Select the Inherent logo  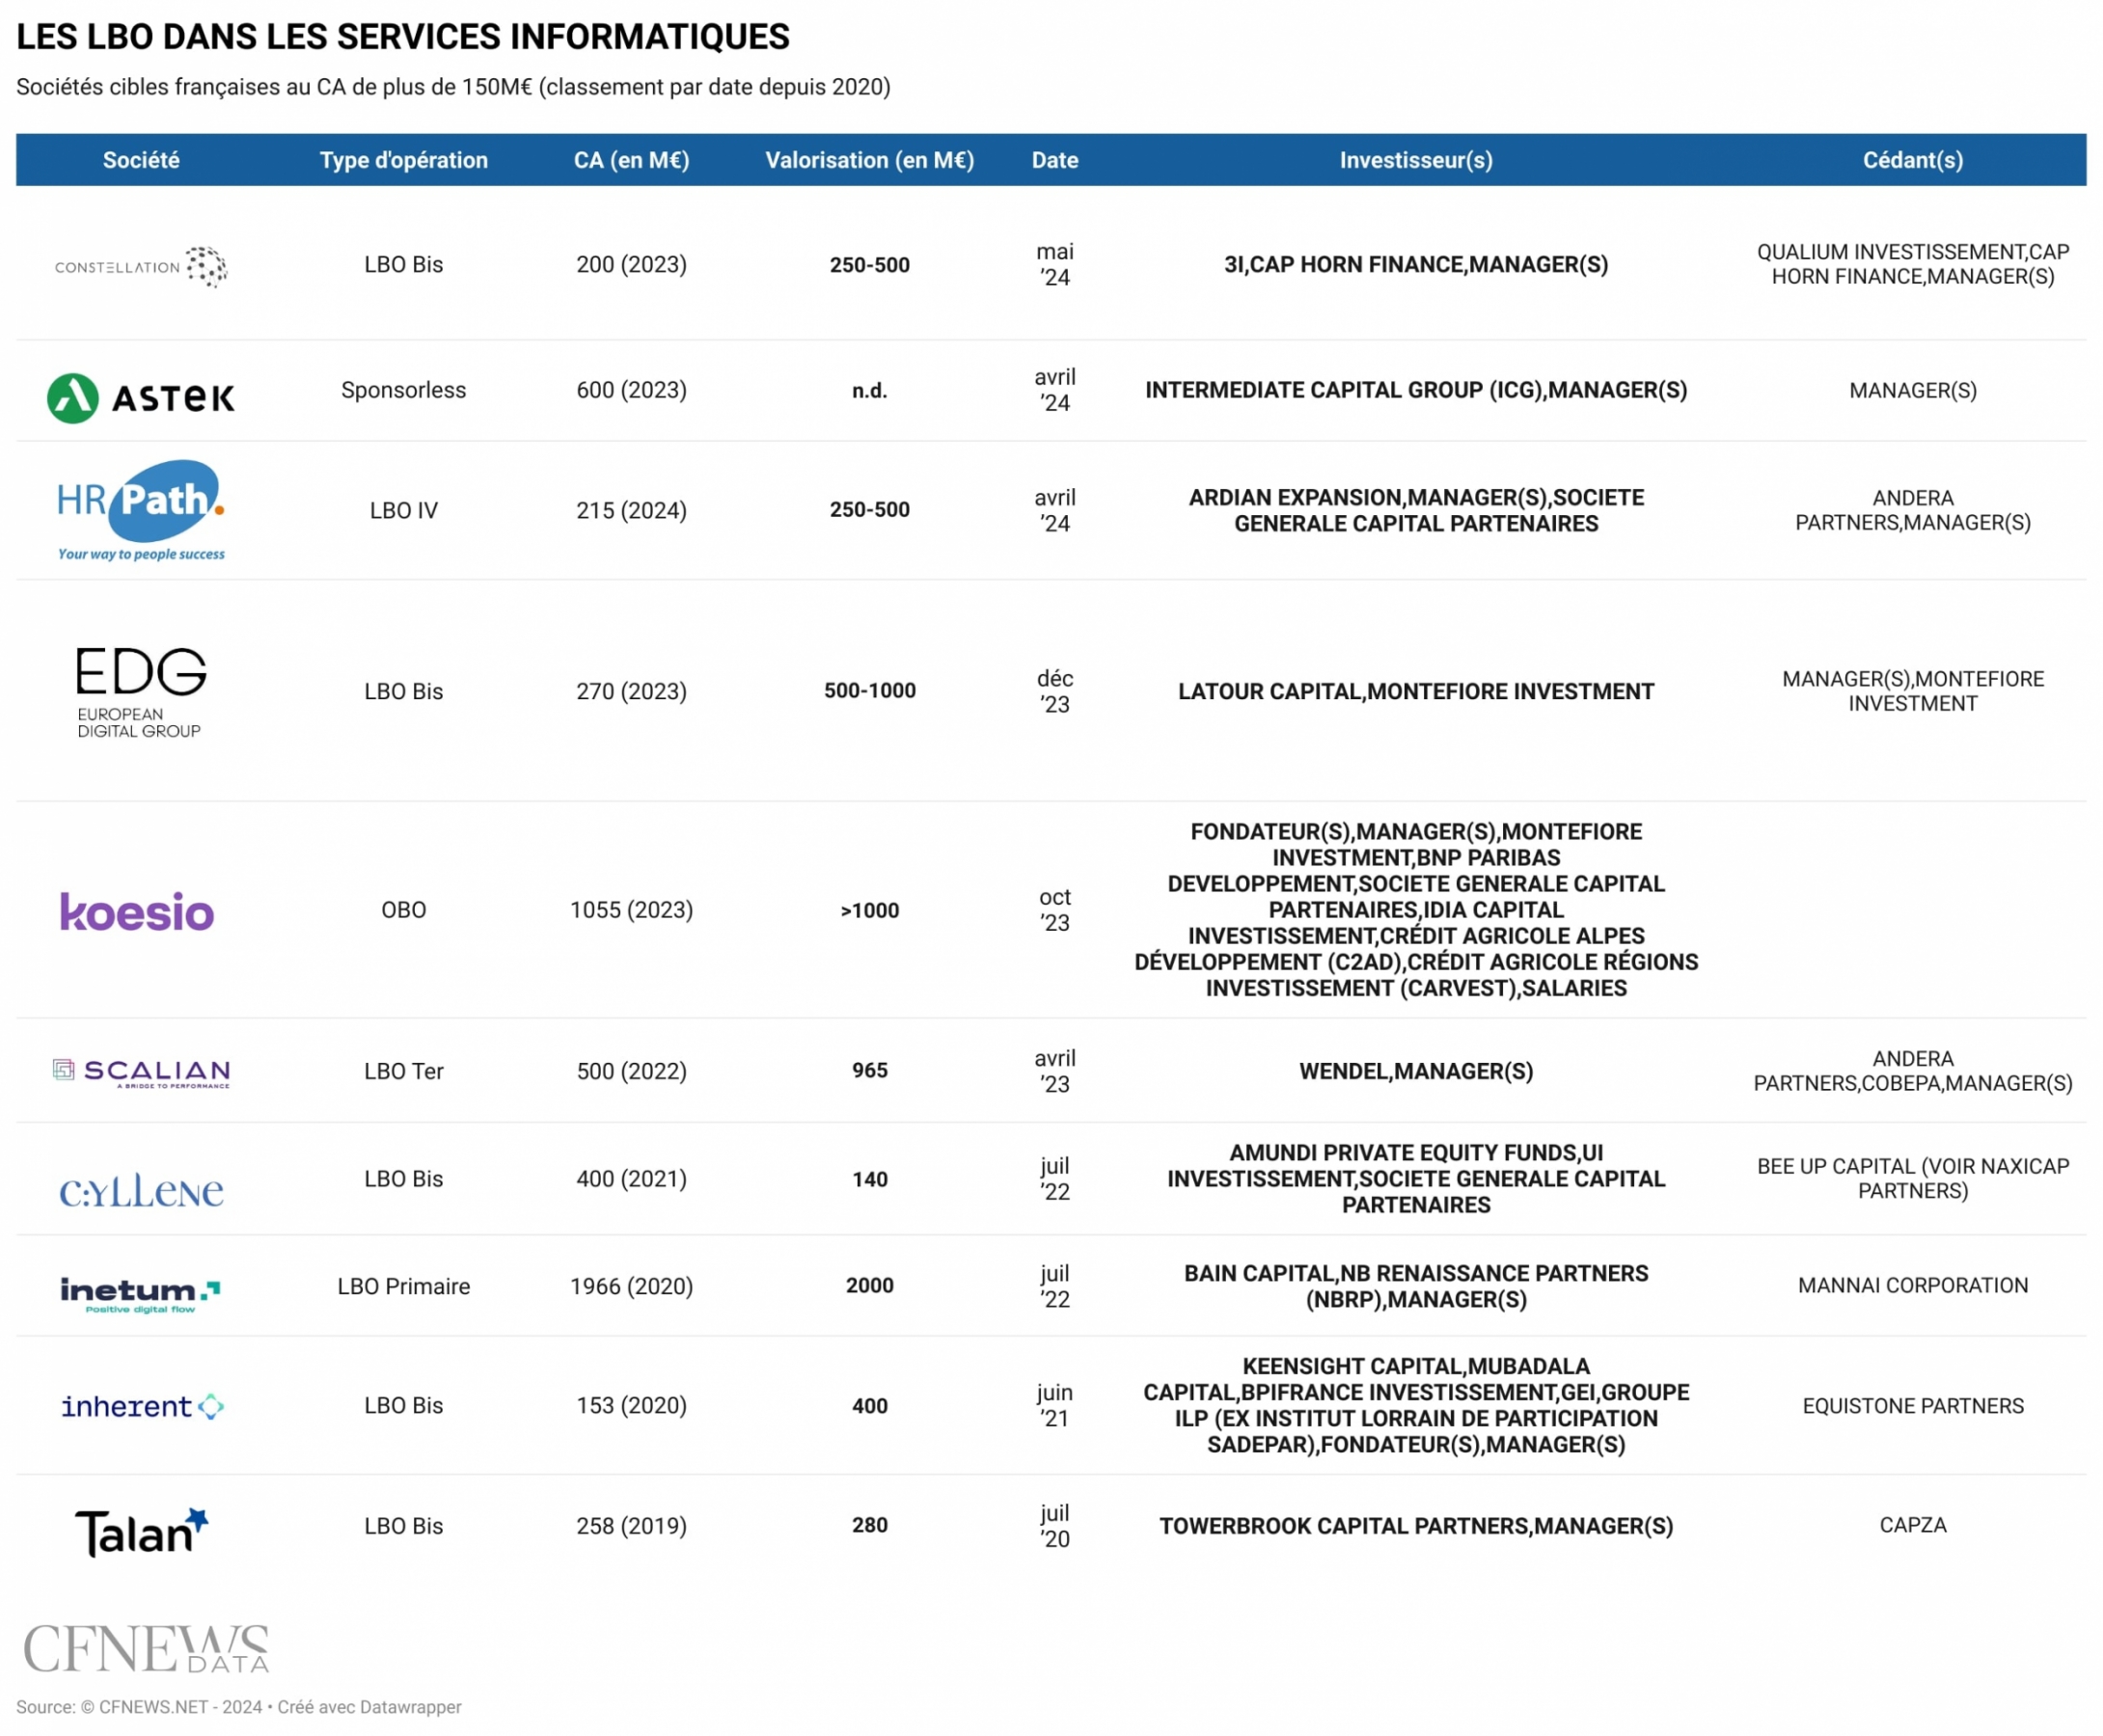pyautogui.click(x=142, y=1407)
